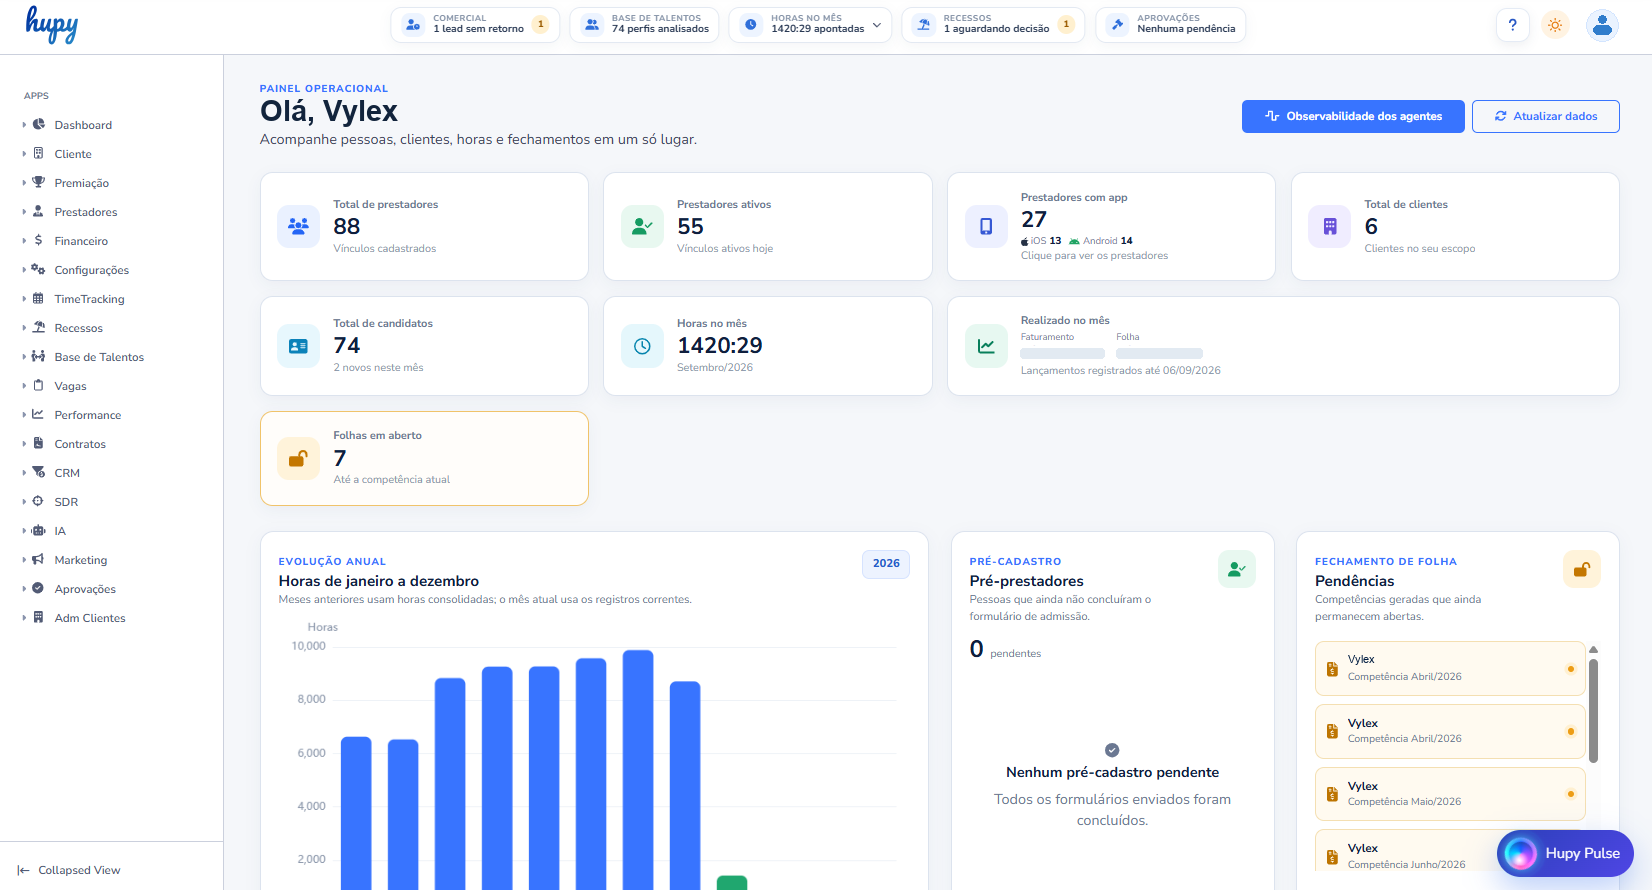This screenshot has width=1652, height=890.
Task: Expand the SDR sidebar chevron
Action: click(24, 502)
